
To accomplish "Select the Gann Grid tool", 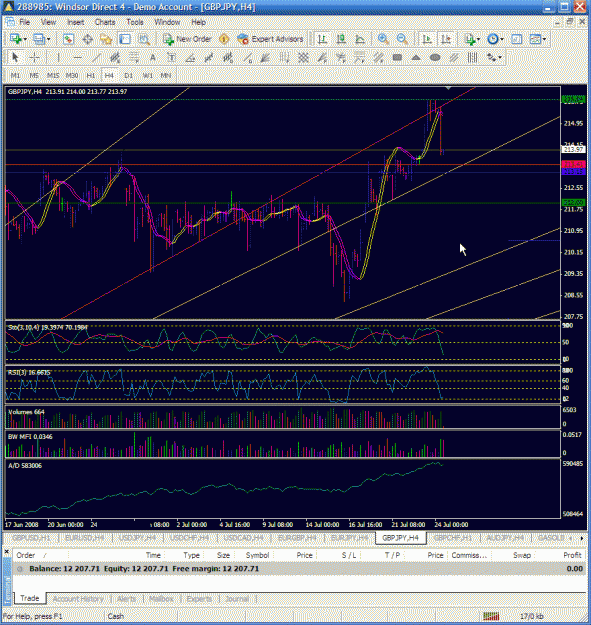I will click(x=303, y=57).
